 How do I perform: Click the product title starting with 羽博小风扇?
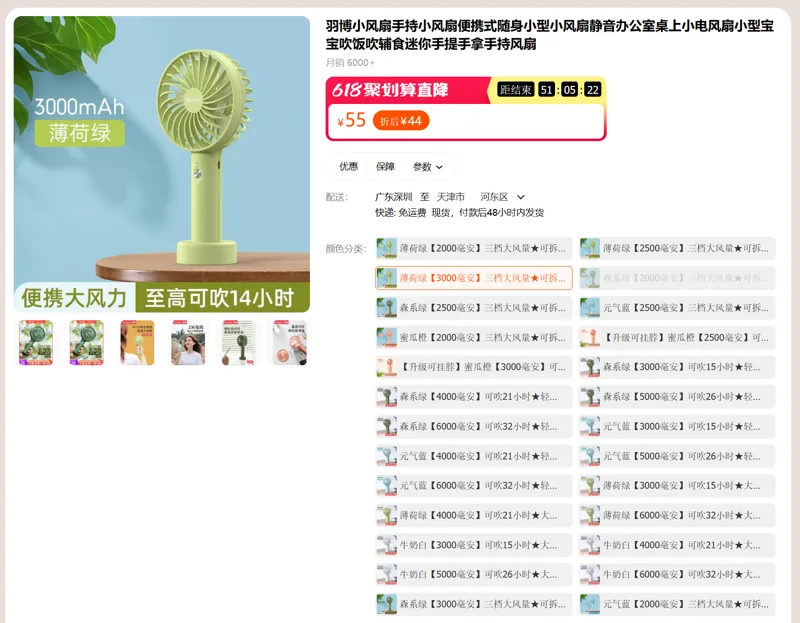tap(550, 35)
